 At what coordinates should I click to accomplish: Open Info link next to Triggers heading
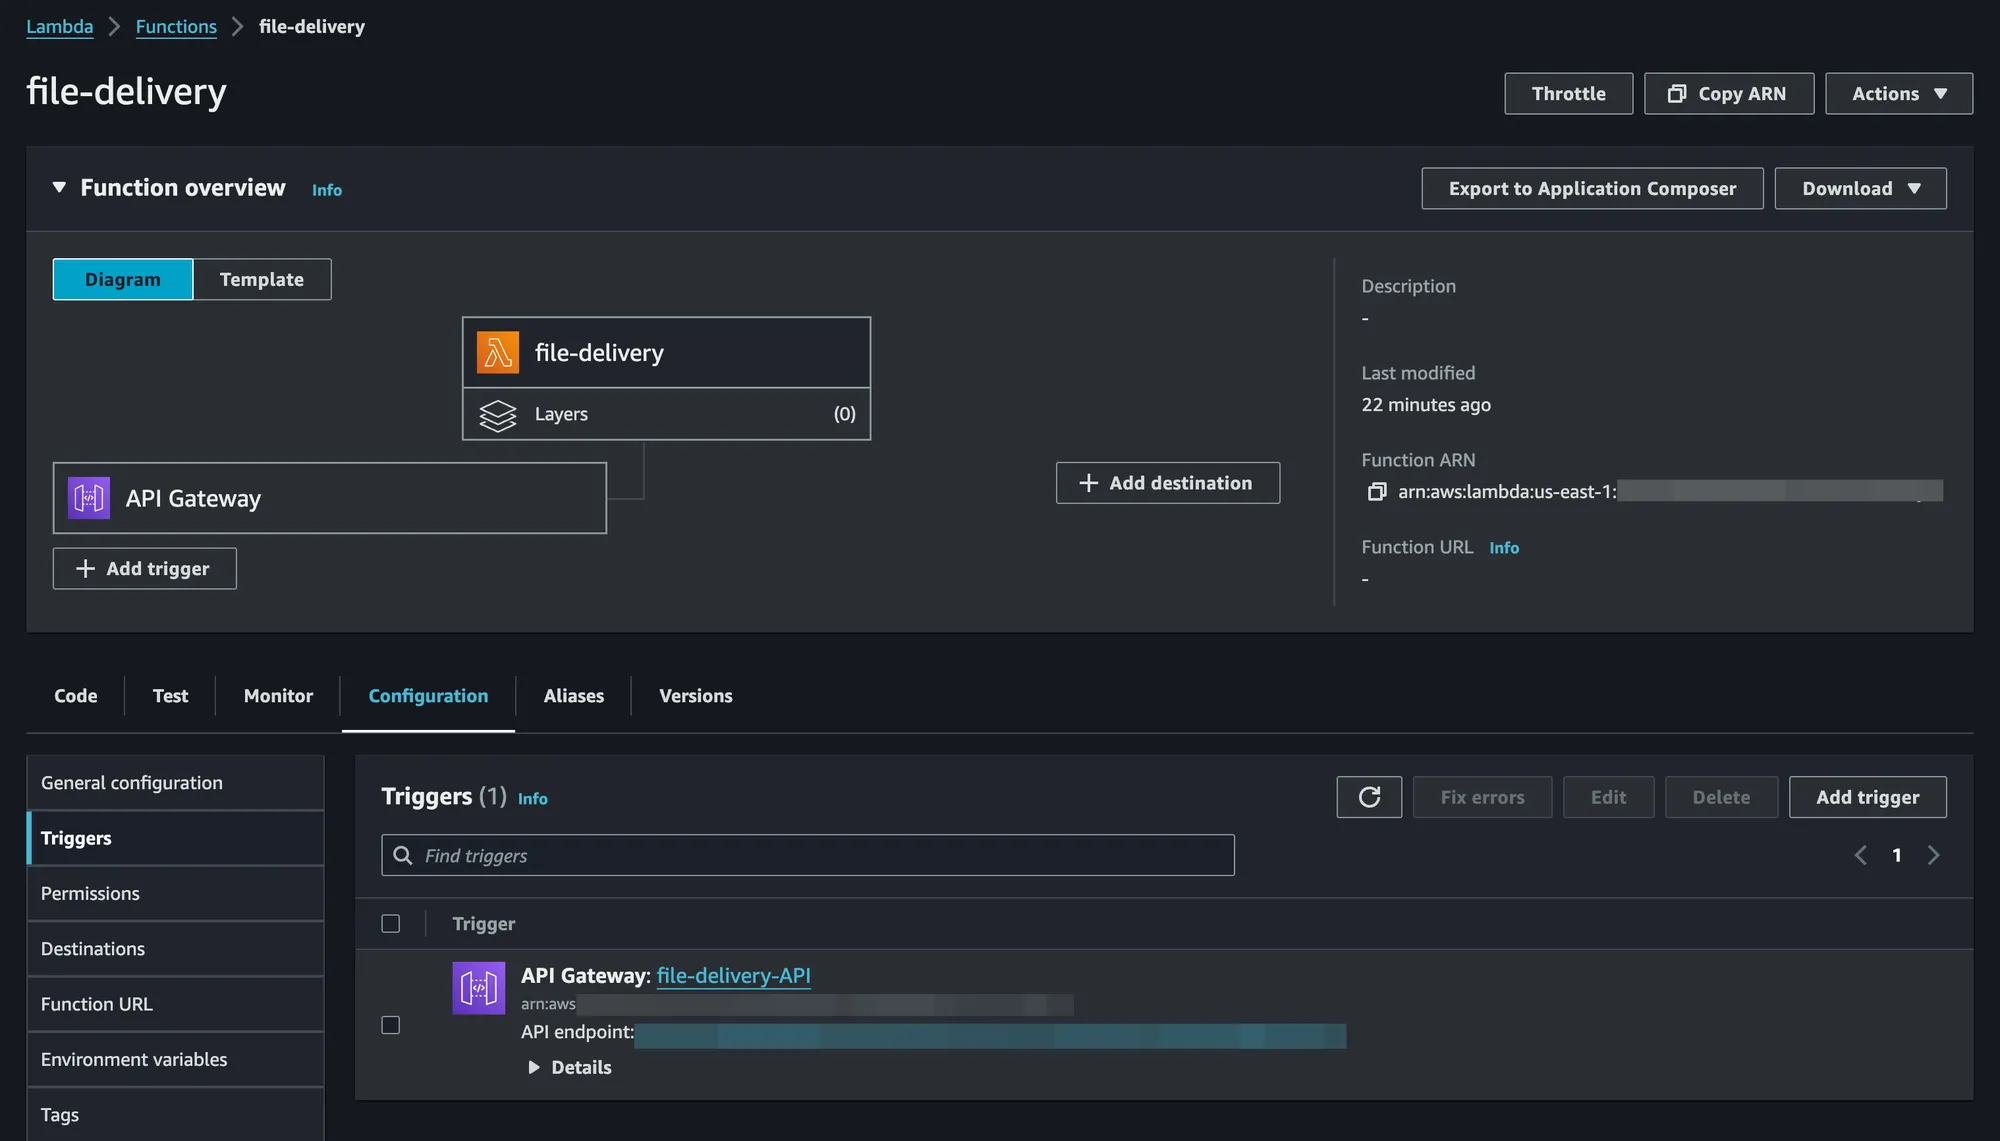[x=533, y=799]
